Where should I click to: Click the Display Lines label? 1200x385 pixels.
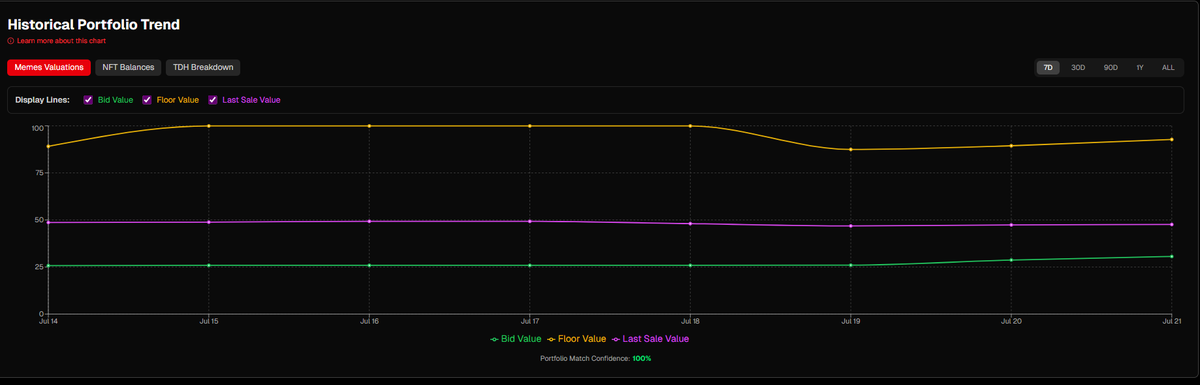tap(42, 100)
